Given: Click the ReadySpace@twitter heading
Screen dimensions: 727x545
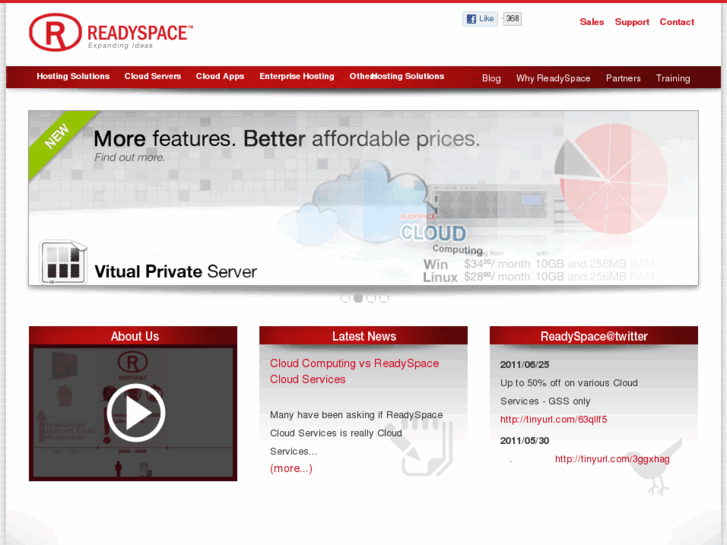Looking at the screenshot, I should pyautogui.click(x=594, y=336).
